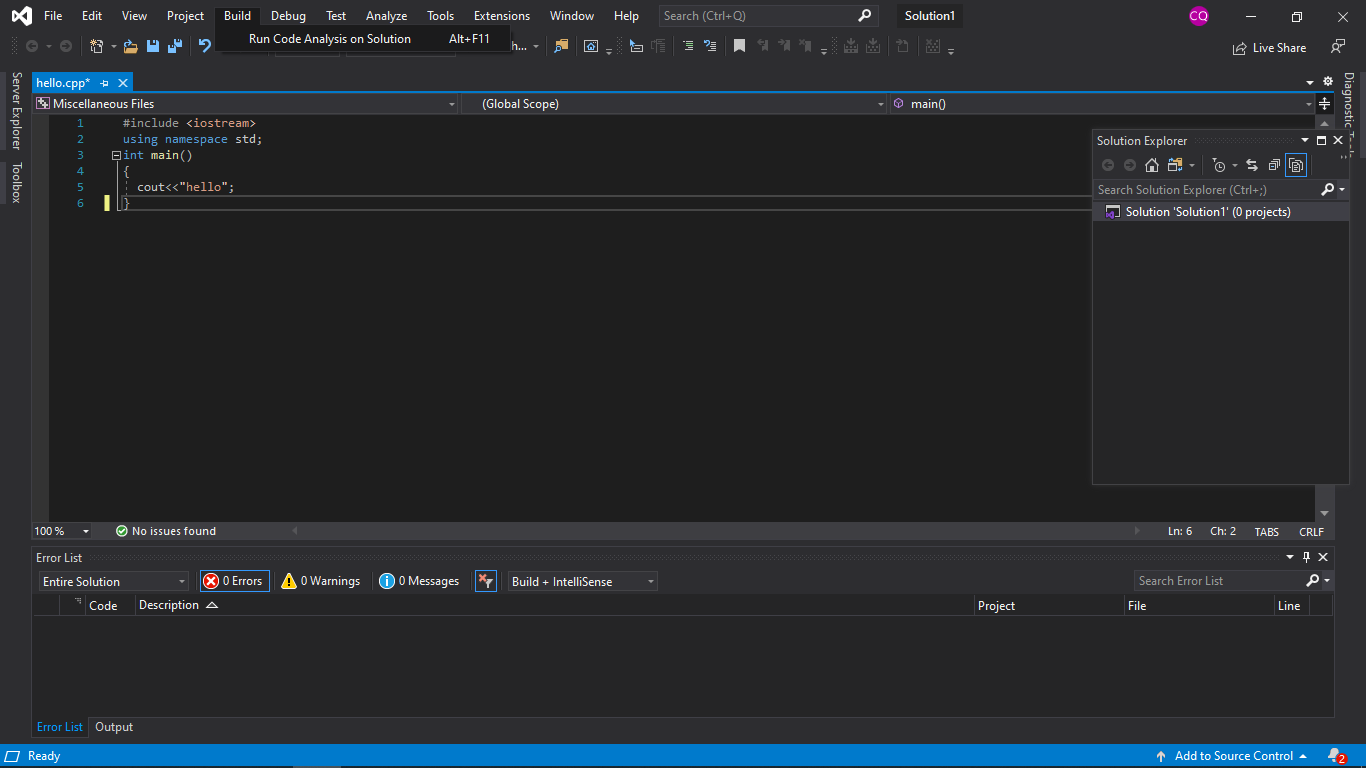
Task: Open the 100 % zoom level dropdown
Action: tap(62, 531)
